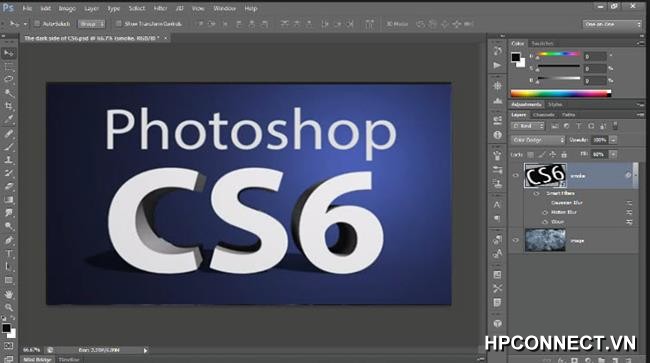Viewport: 650px width, 363px height.
Task: Open the Color panel flyout menu
Action: coord(640,43)
